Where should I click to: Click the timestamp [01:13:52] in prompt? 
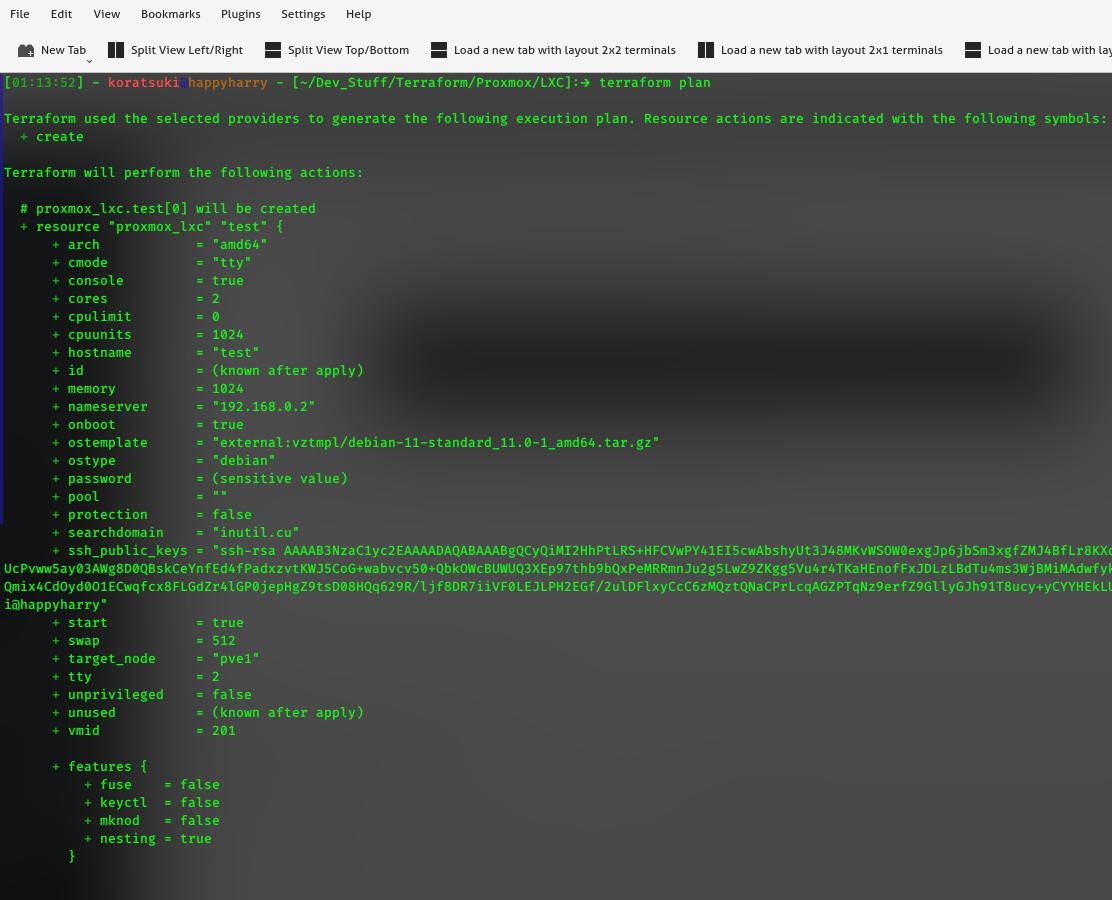[44, 83]
